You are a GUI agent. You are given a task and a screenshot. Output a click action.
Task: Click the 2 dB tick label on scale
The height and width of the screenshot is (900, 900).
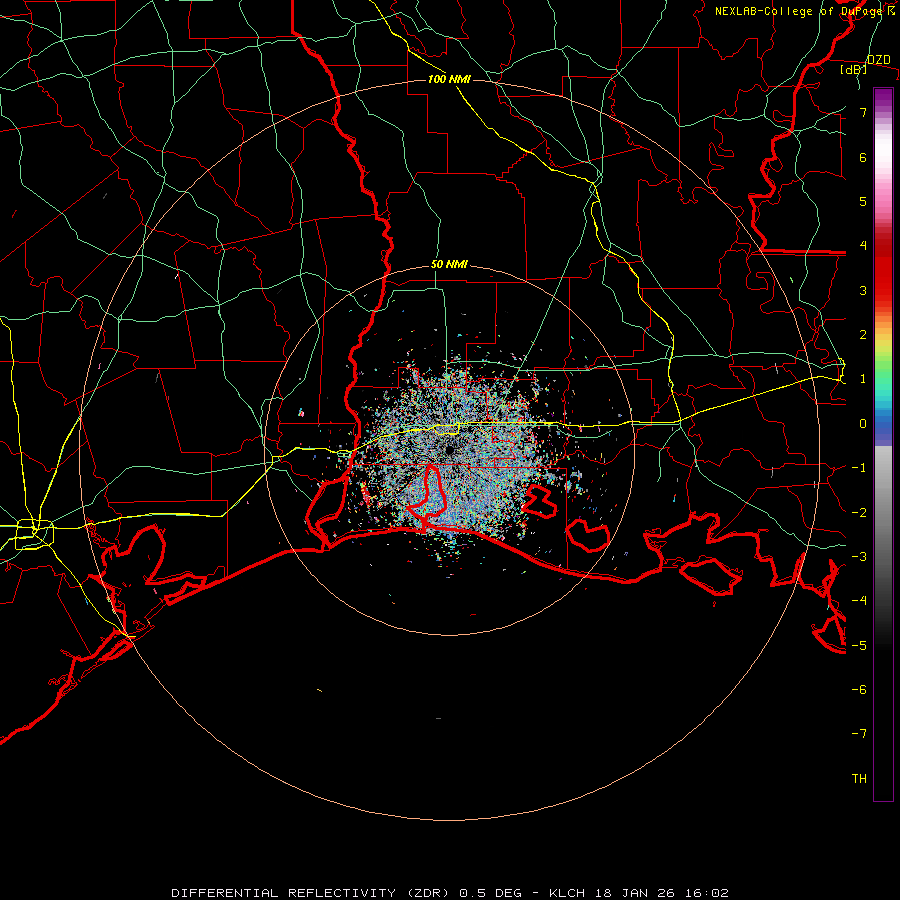[863, 335]
